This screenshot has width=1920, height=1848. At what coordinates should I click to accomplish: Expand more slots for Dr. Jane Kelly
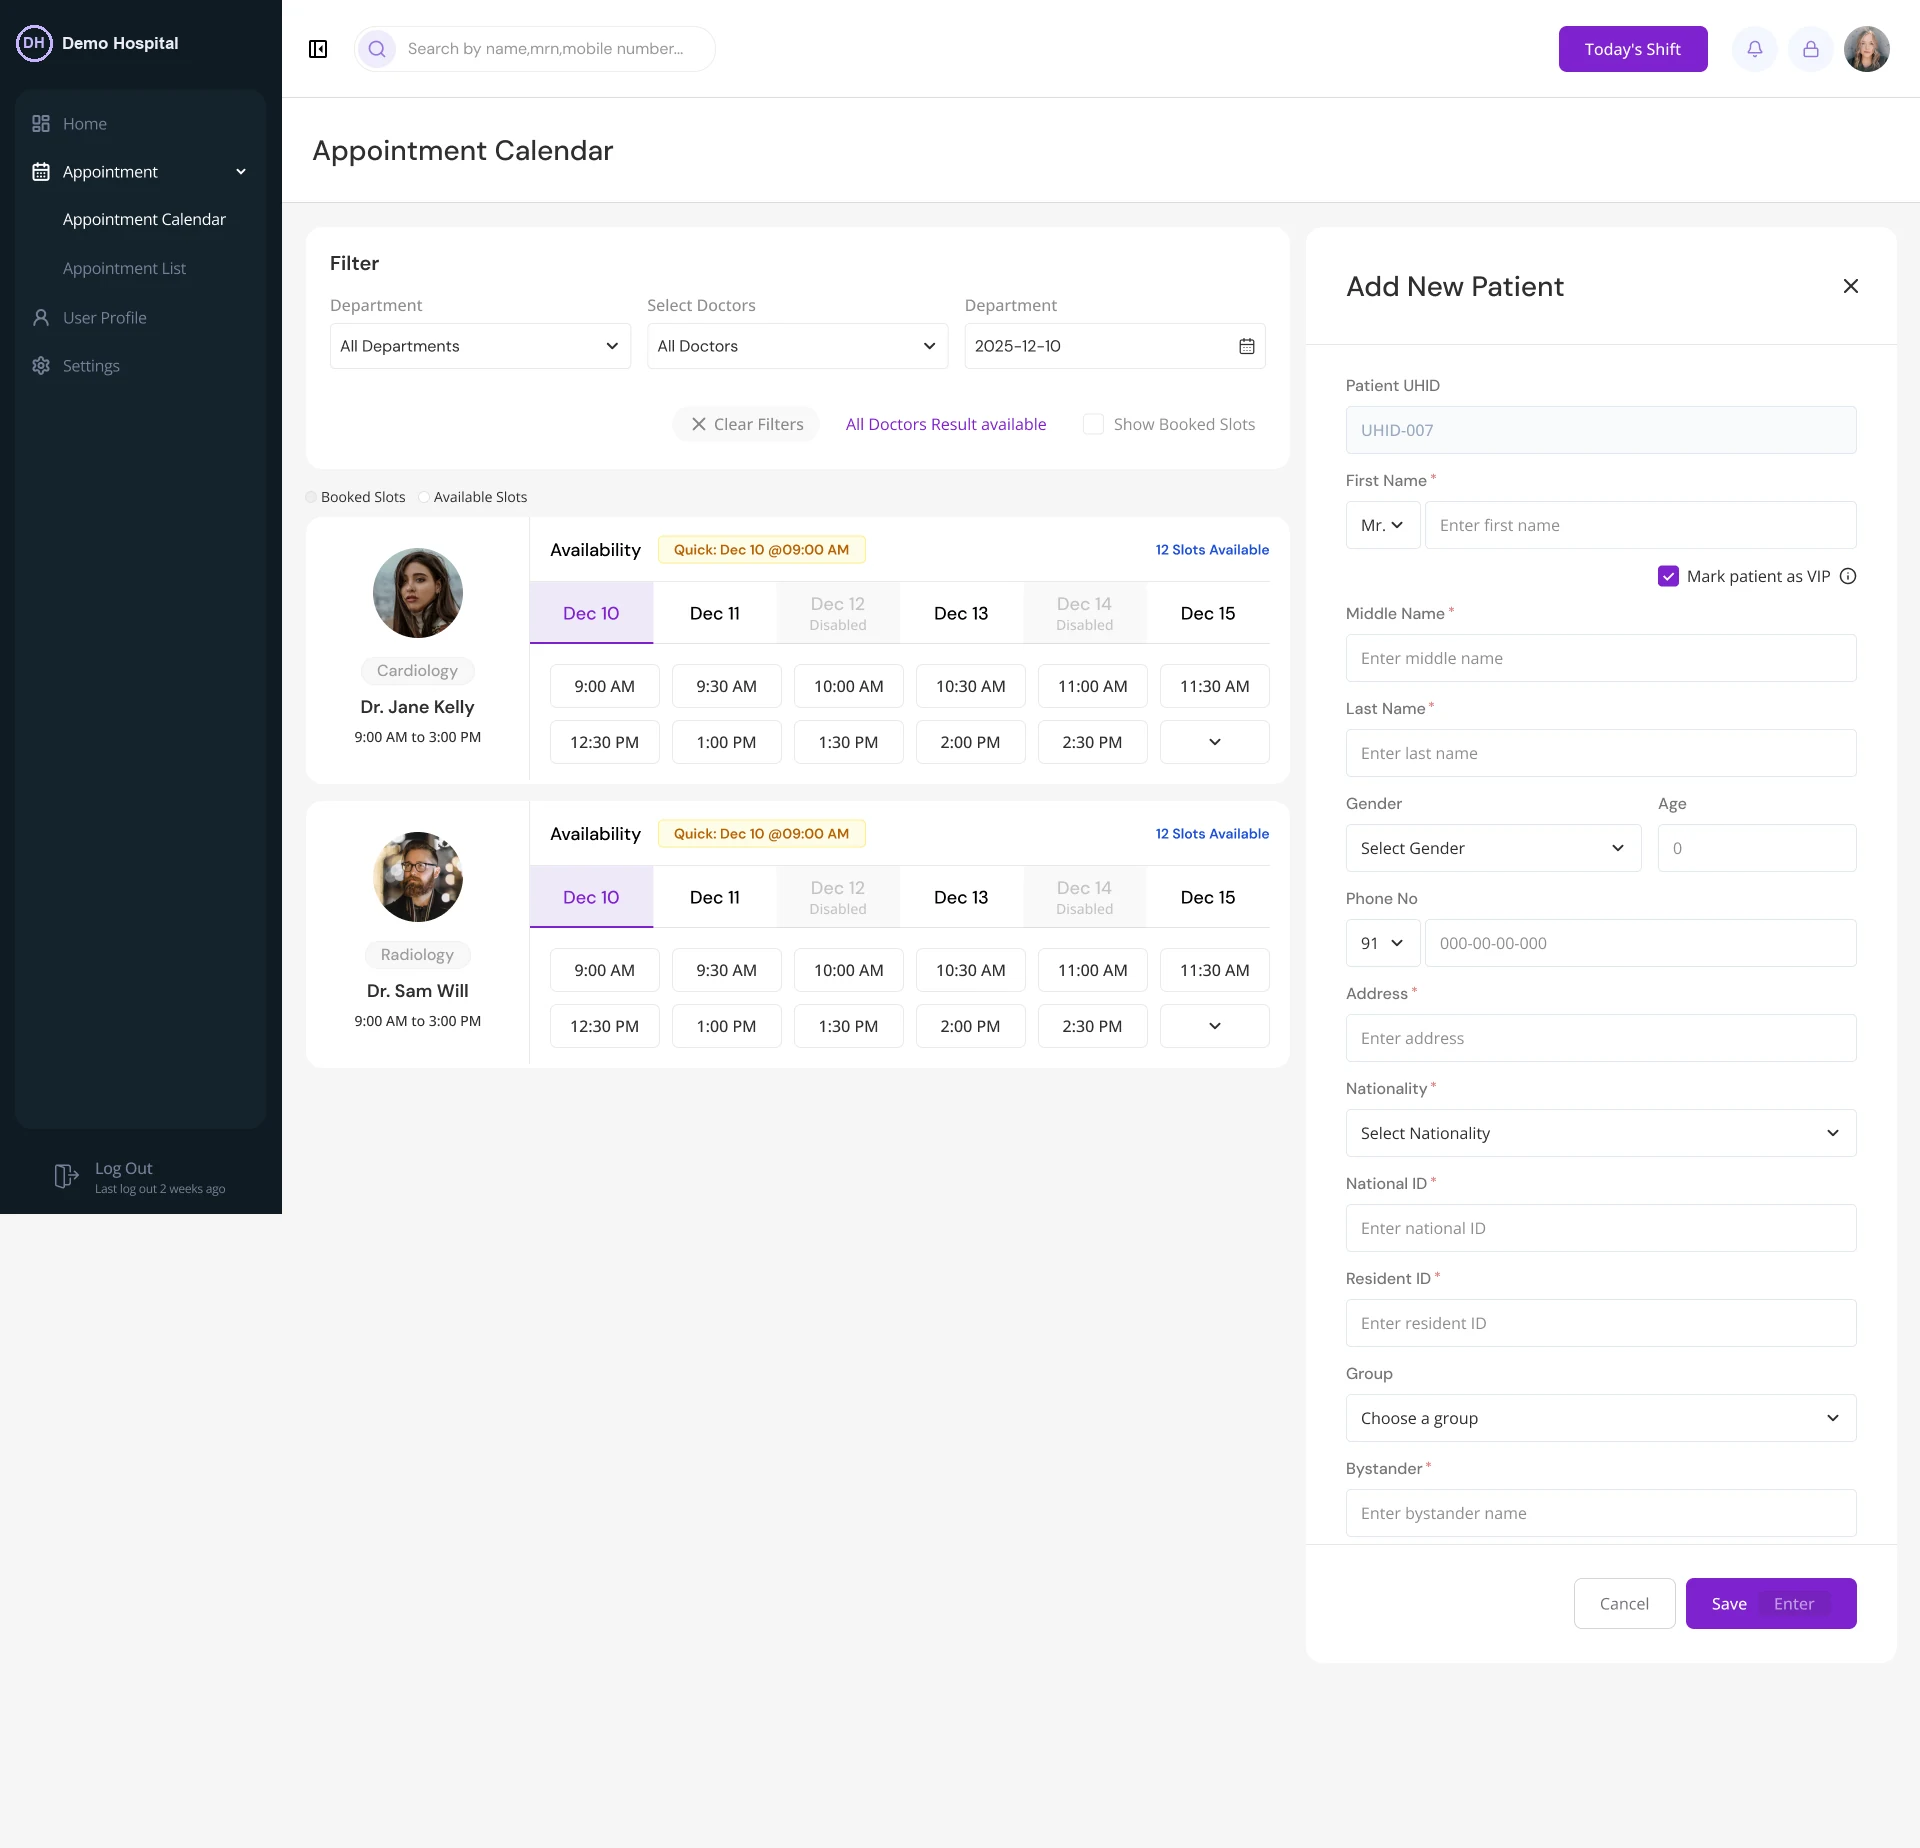coord(1215,742)
